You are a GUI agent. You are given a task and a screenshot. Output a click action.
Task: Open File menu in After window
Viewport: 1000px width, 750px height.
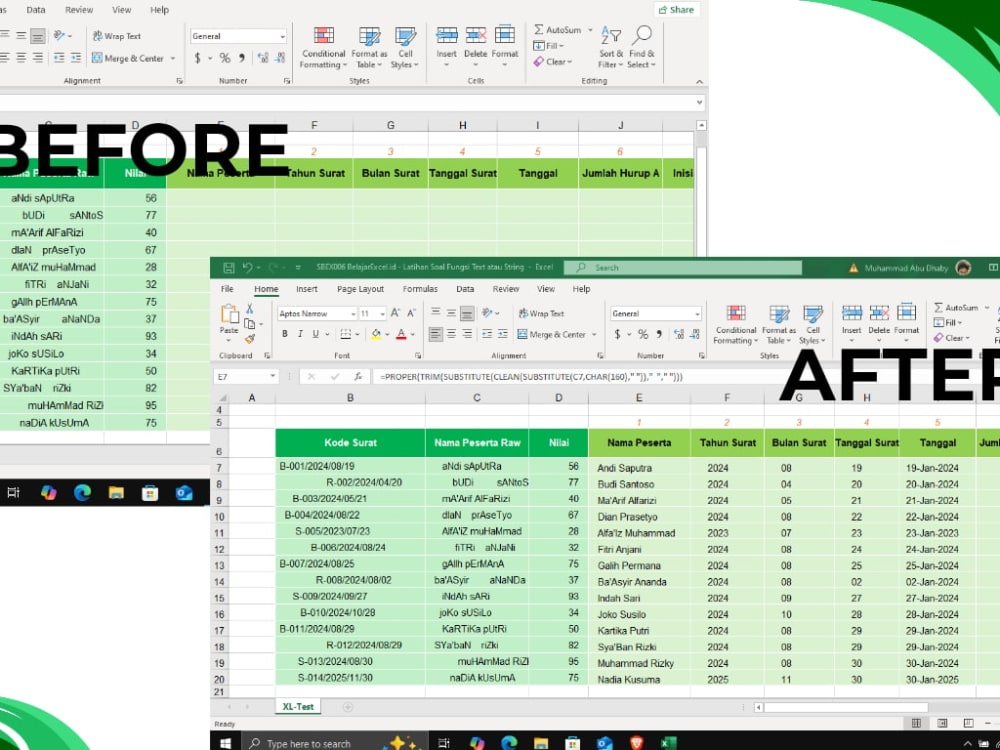pyautogui.click(x=227, y=289)
